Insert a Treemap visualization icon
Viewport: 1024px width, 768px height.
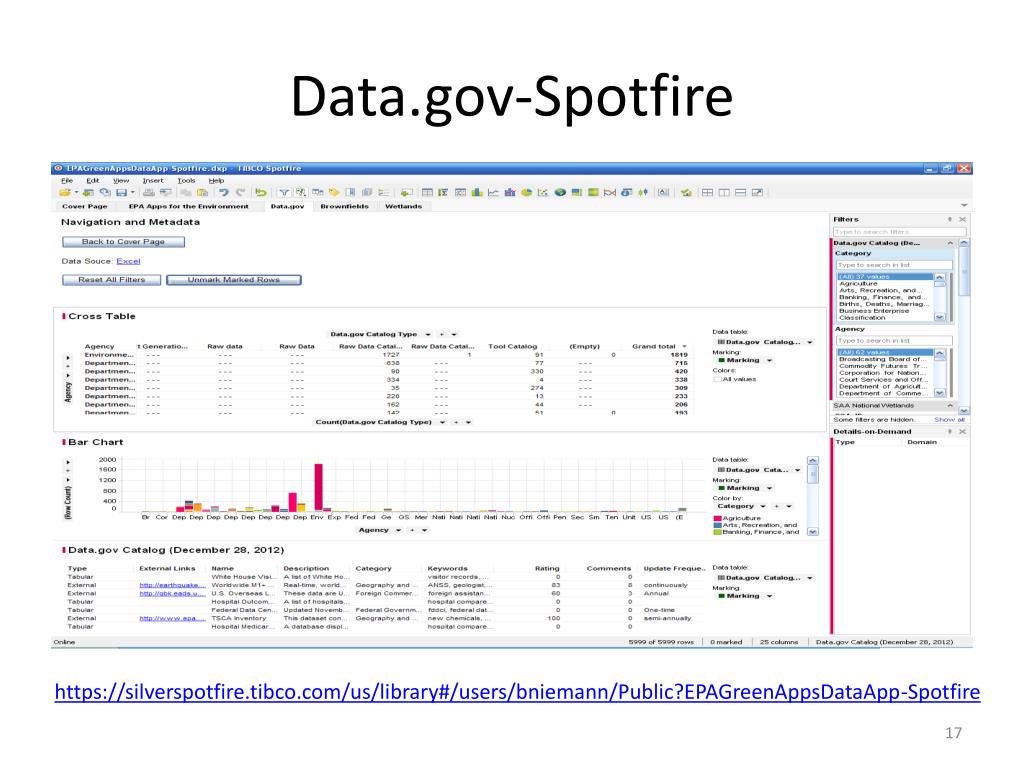pyautogui.click(x=576, y=193)
